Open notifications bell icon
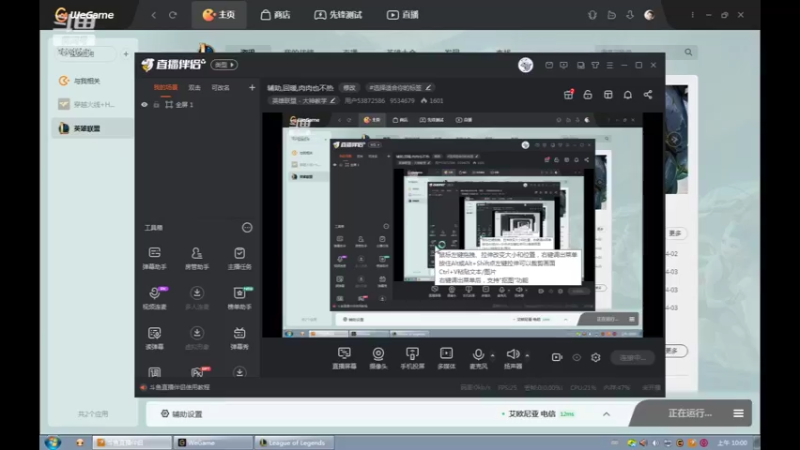The image size is (800, 450). (628, 95)
